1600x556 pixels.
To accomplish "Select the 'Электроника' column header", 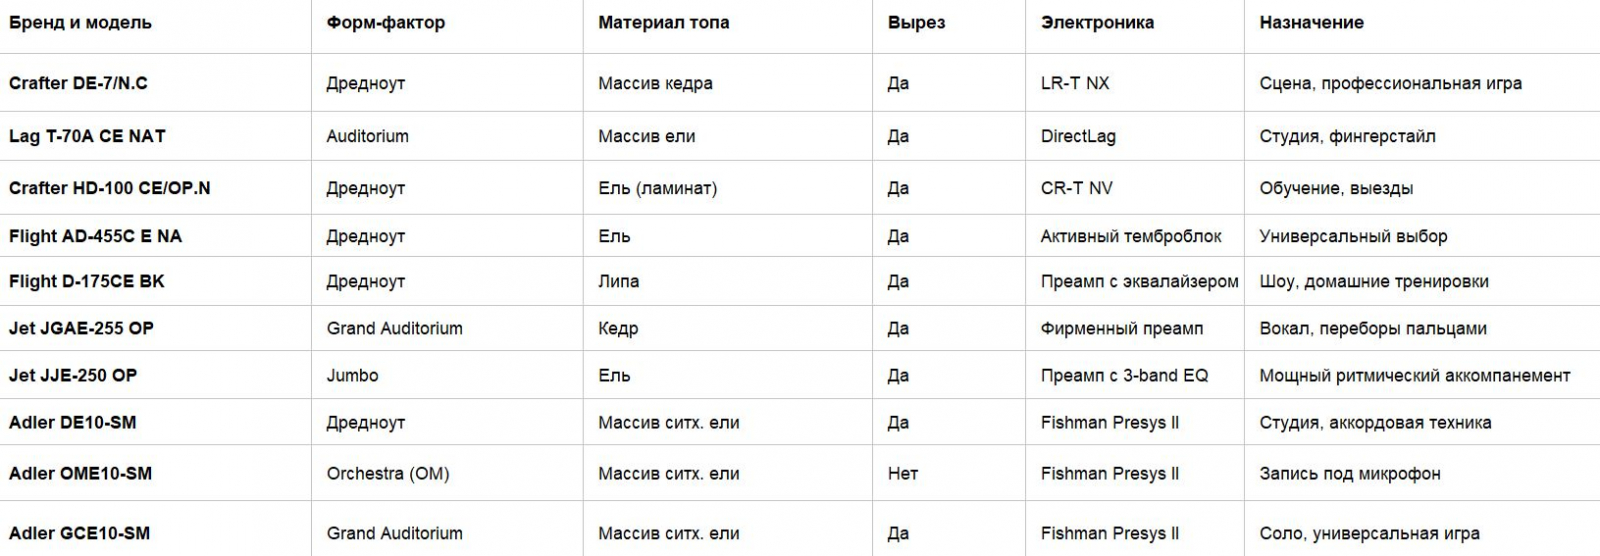I will click(1097, 23).
